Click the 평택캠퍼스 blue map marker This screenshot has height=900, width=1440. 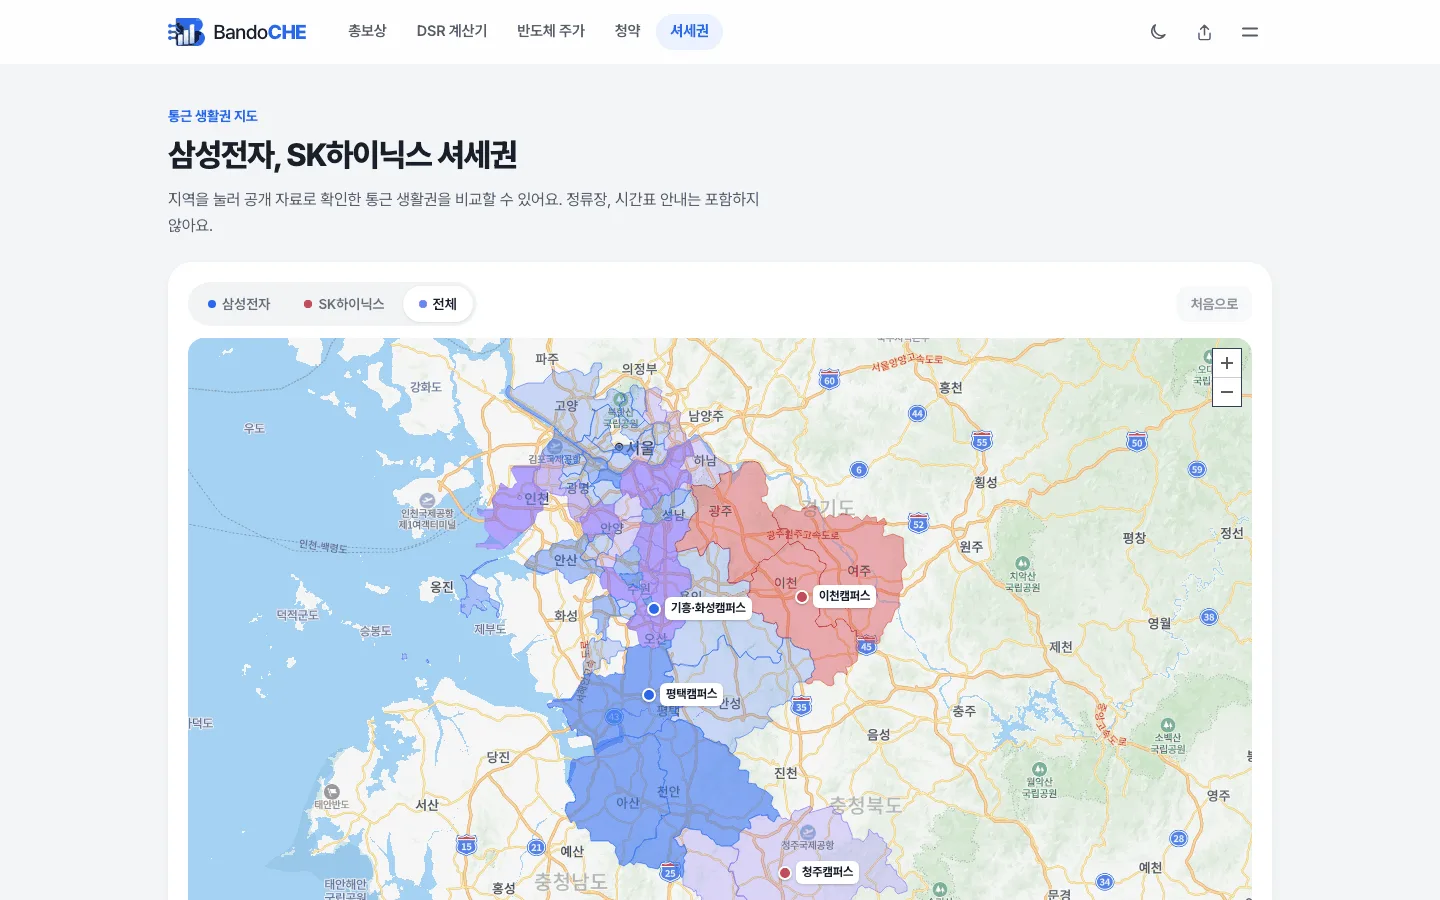649,694
